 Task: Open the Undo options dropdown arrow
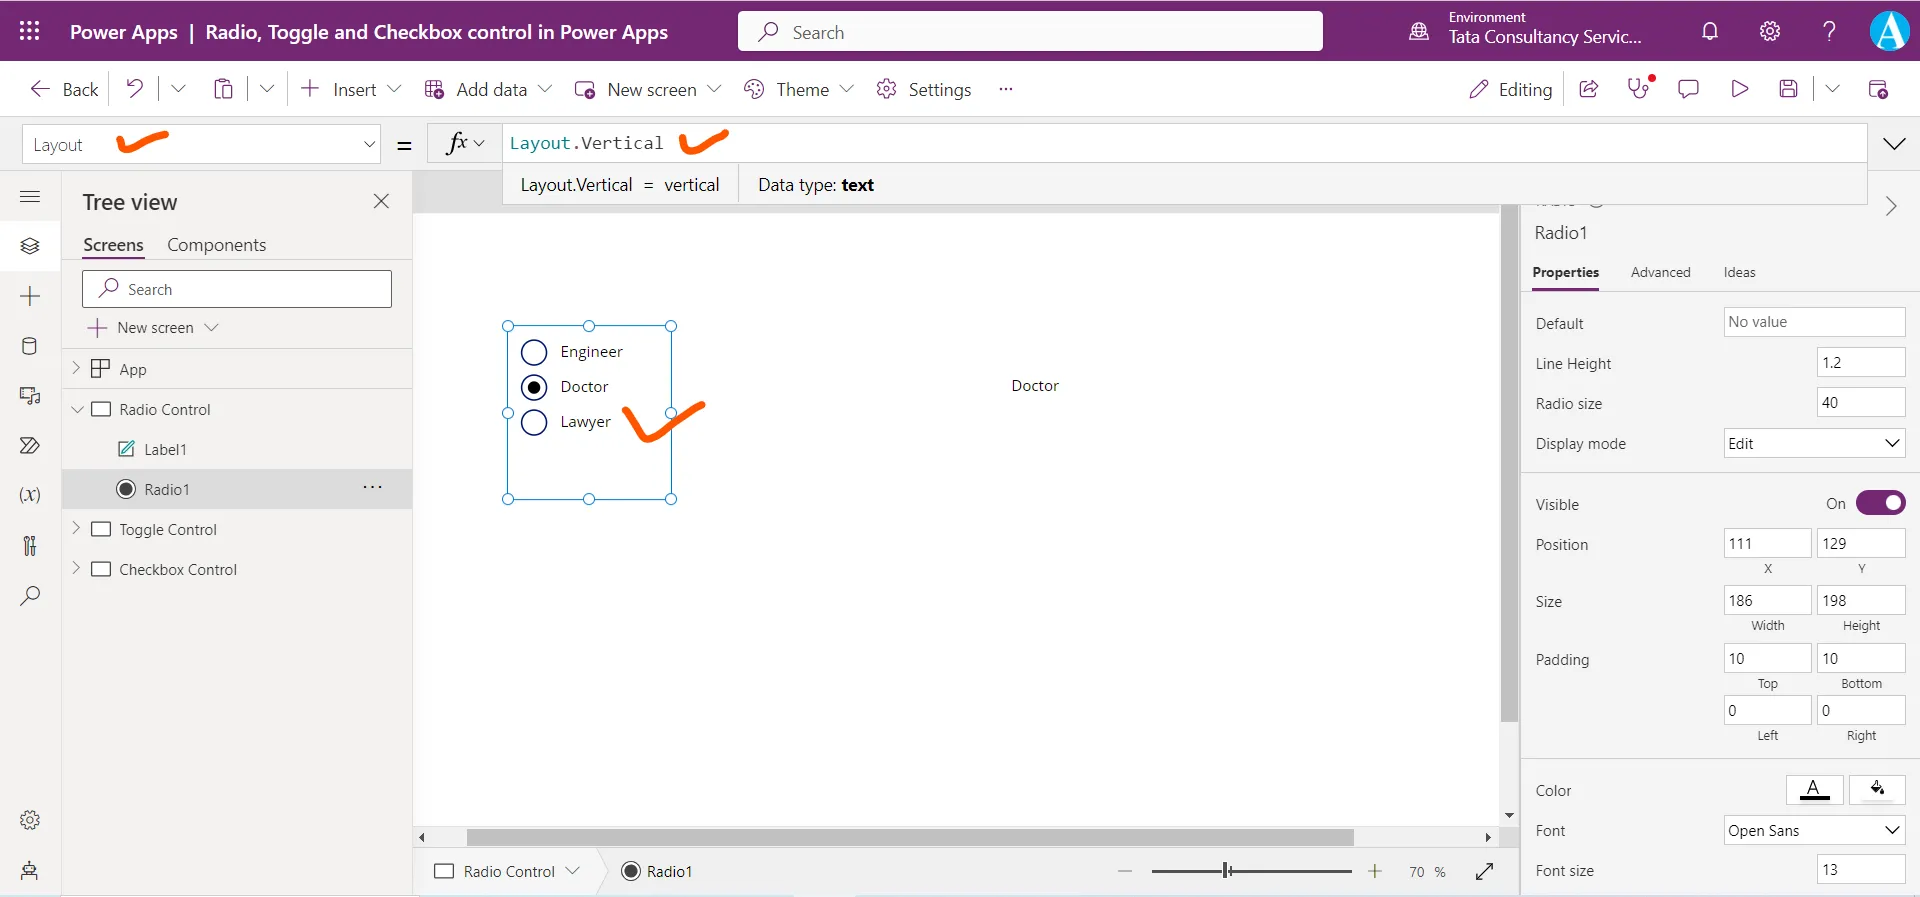178,89
